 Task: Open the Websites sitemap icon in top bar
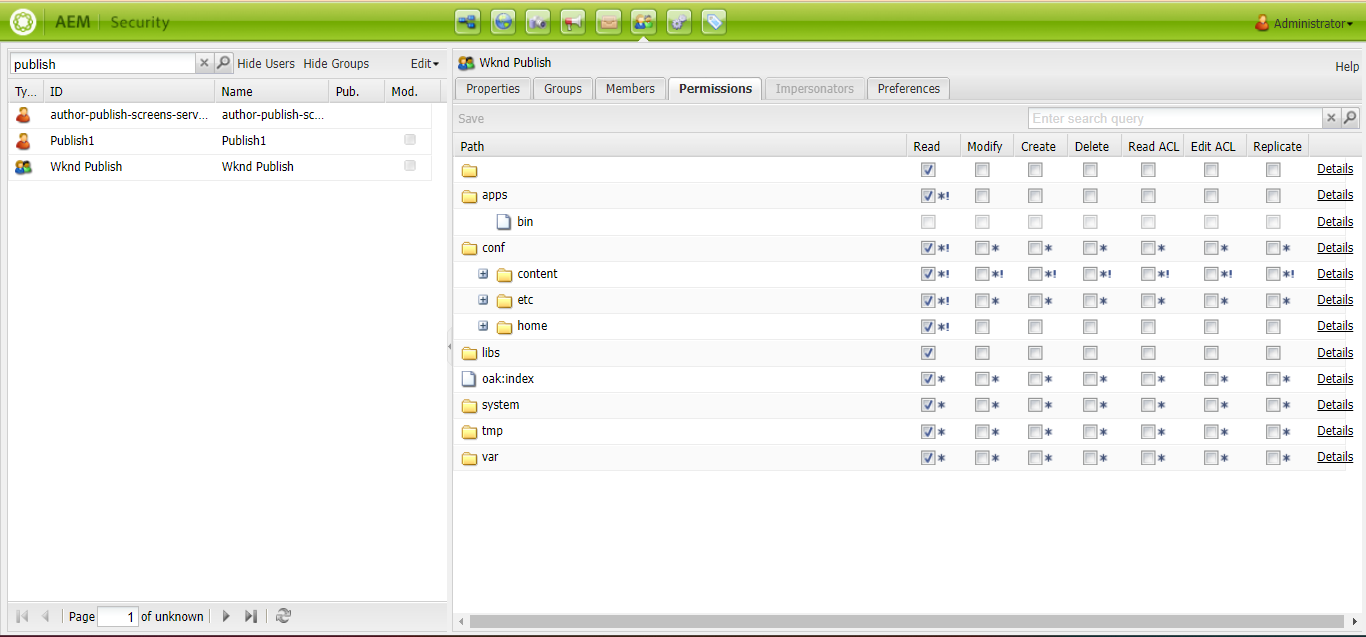coord(467,21)
